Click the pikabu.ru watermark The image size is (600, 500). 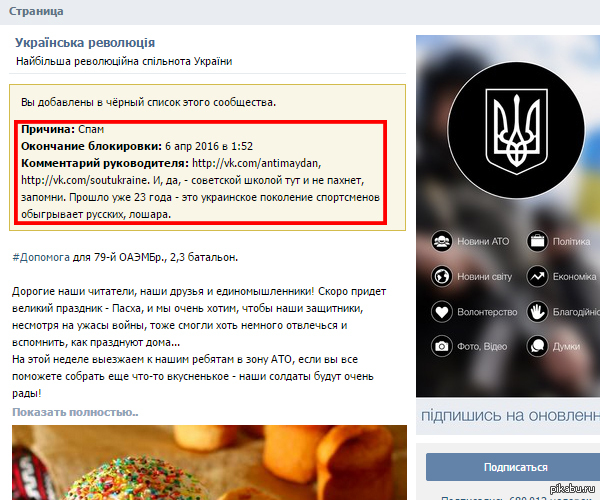tap(572, 489)
